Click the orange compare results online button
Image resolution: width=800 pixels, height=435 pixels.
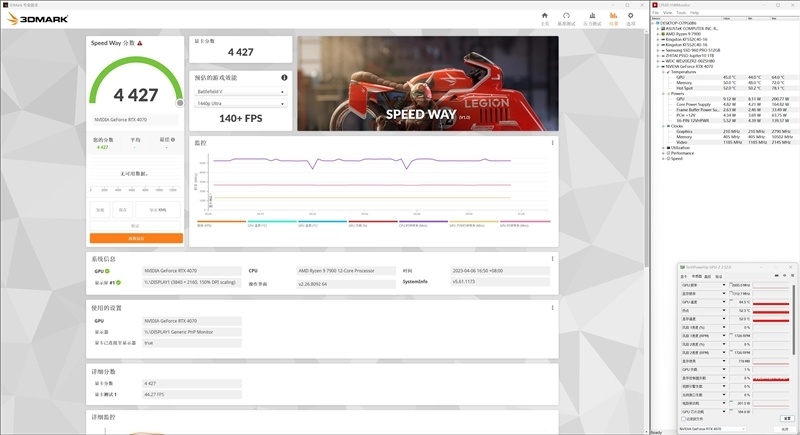tap(136, 238)
